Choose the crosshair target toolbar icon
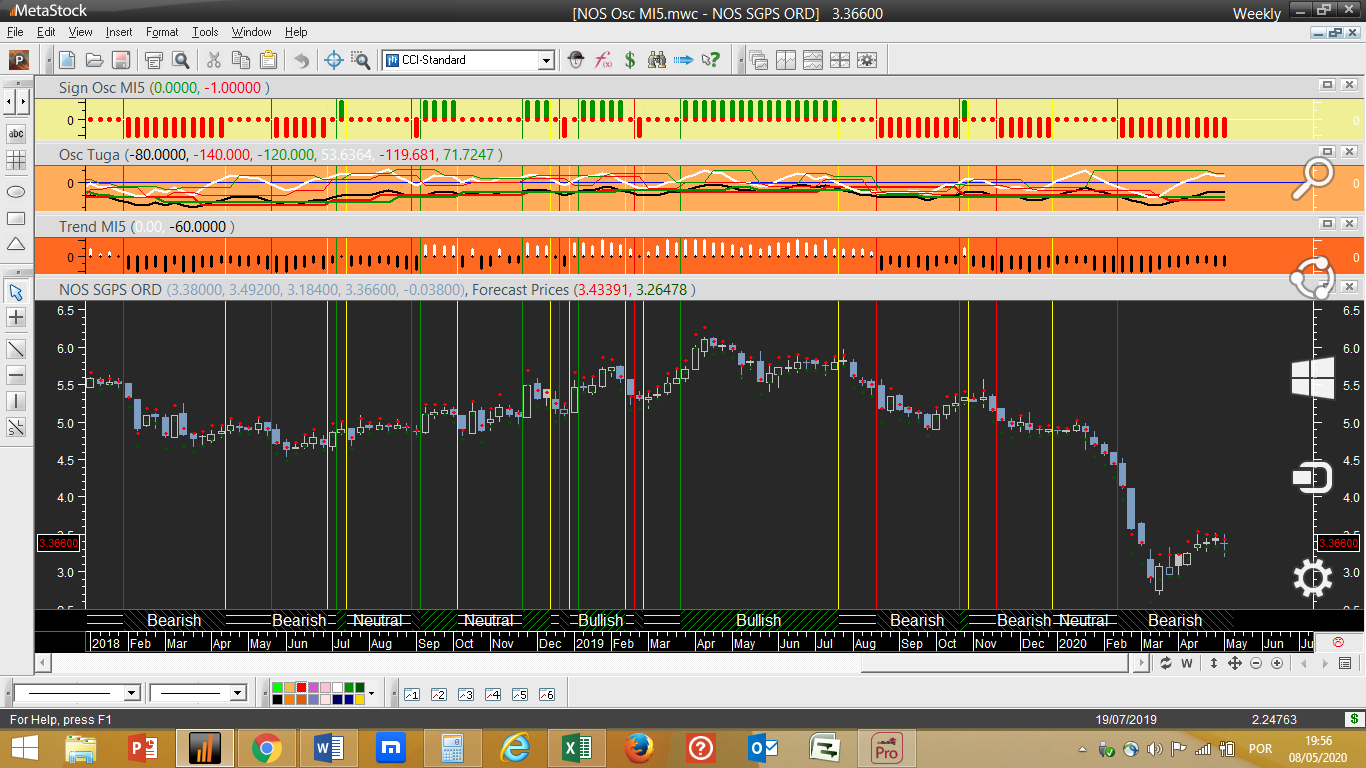1366x768 pixels. coord(334,60)
